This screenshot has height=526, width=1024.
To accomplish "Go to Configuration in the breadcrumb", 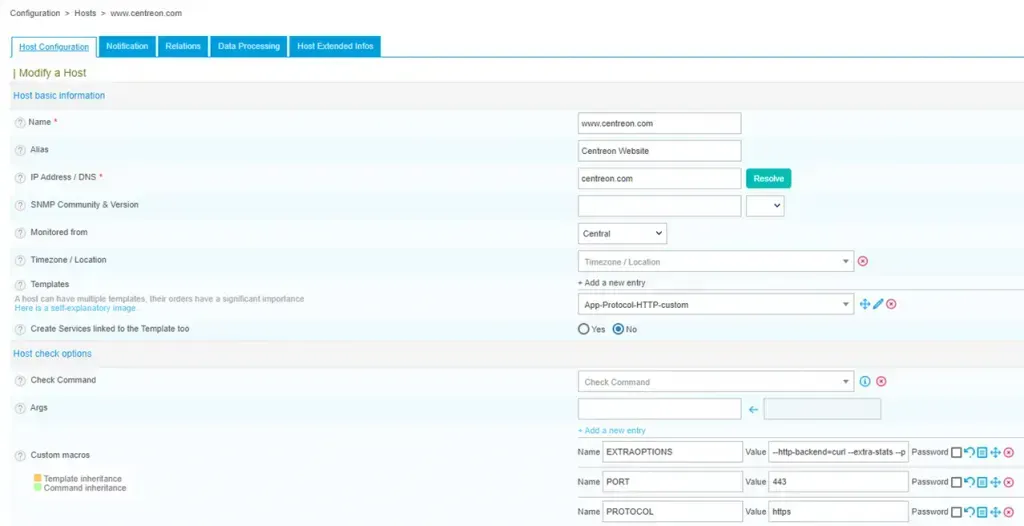I will point(33,13).
